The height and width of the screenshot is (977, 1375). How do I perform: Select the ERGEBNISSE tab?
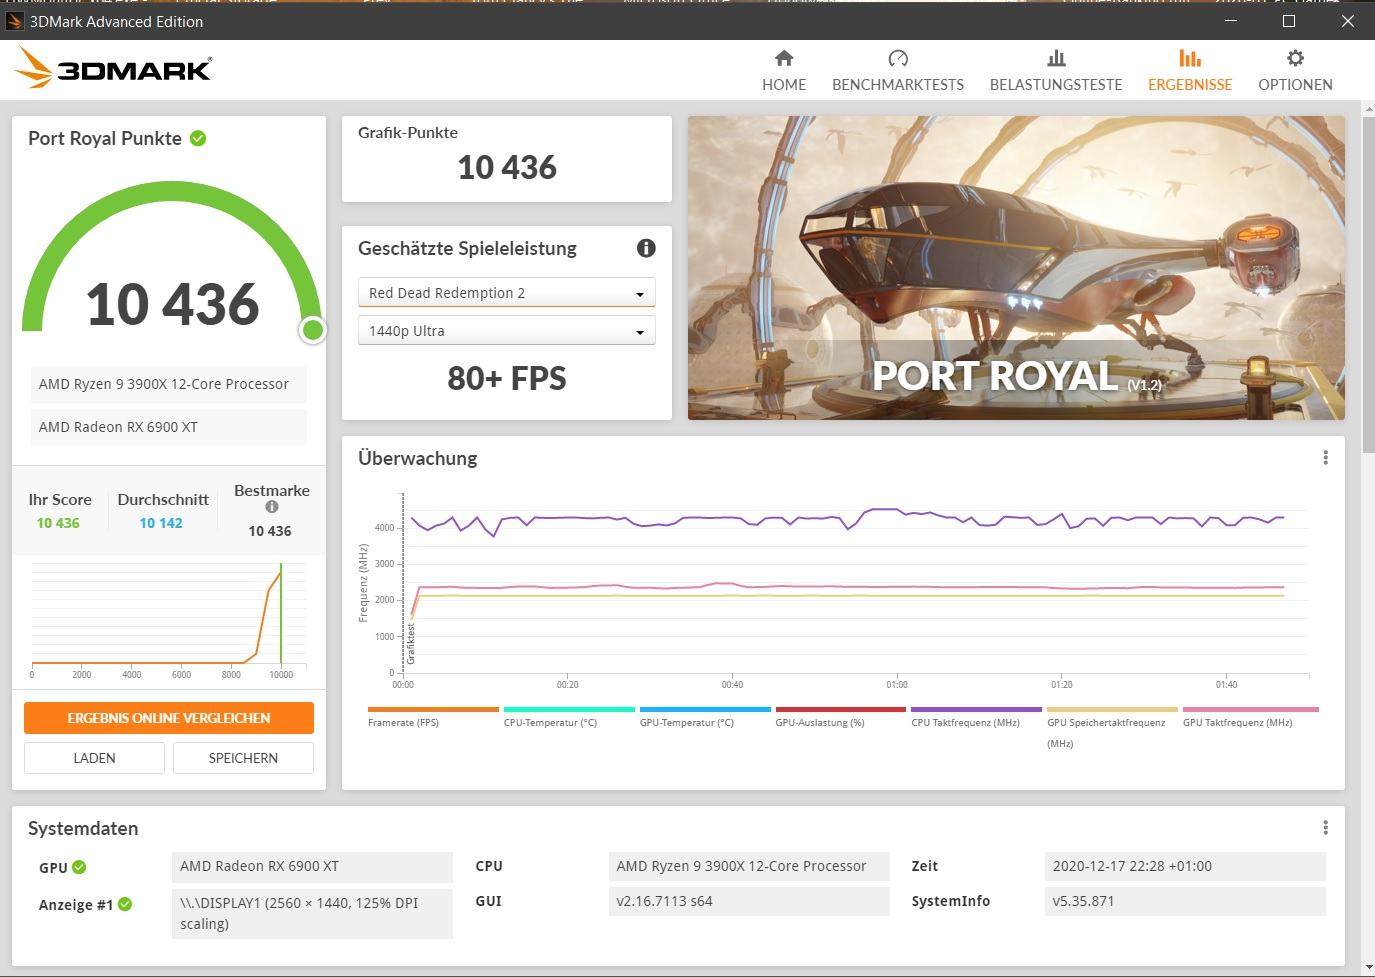pos(1190,70)
